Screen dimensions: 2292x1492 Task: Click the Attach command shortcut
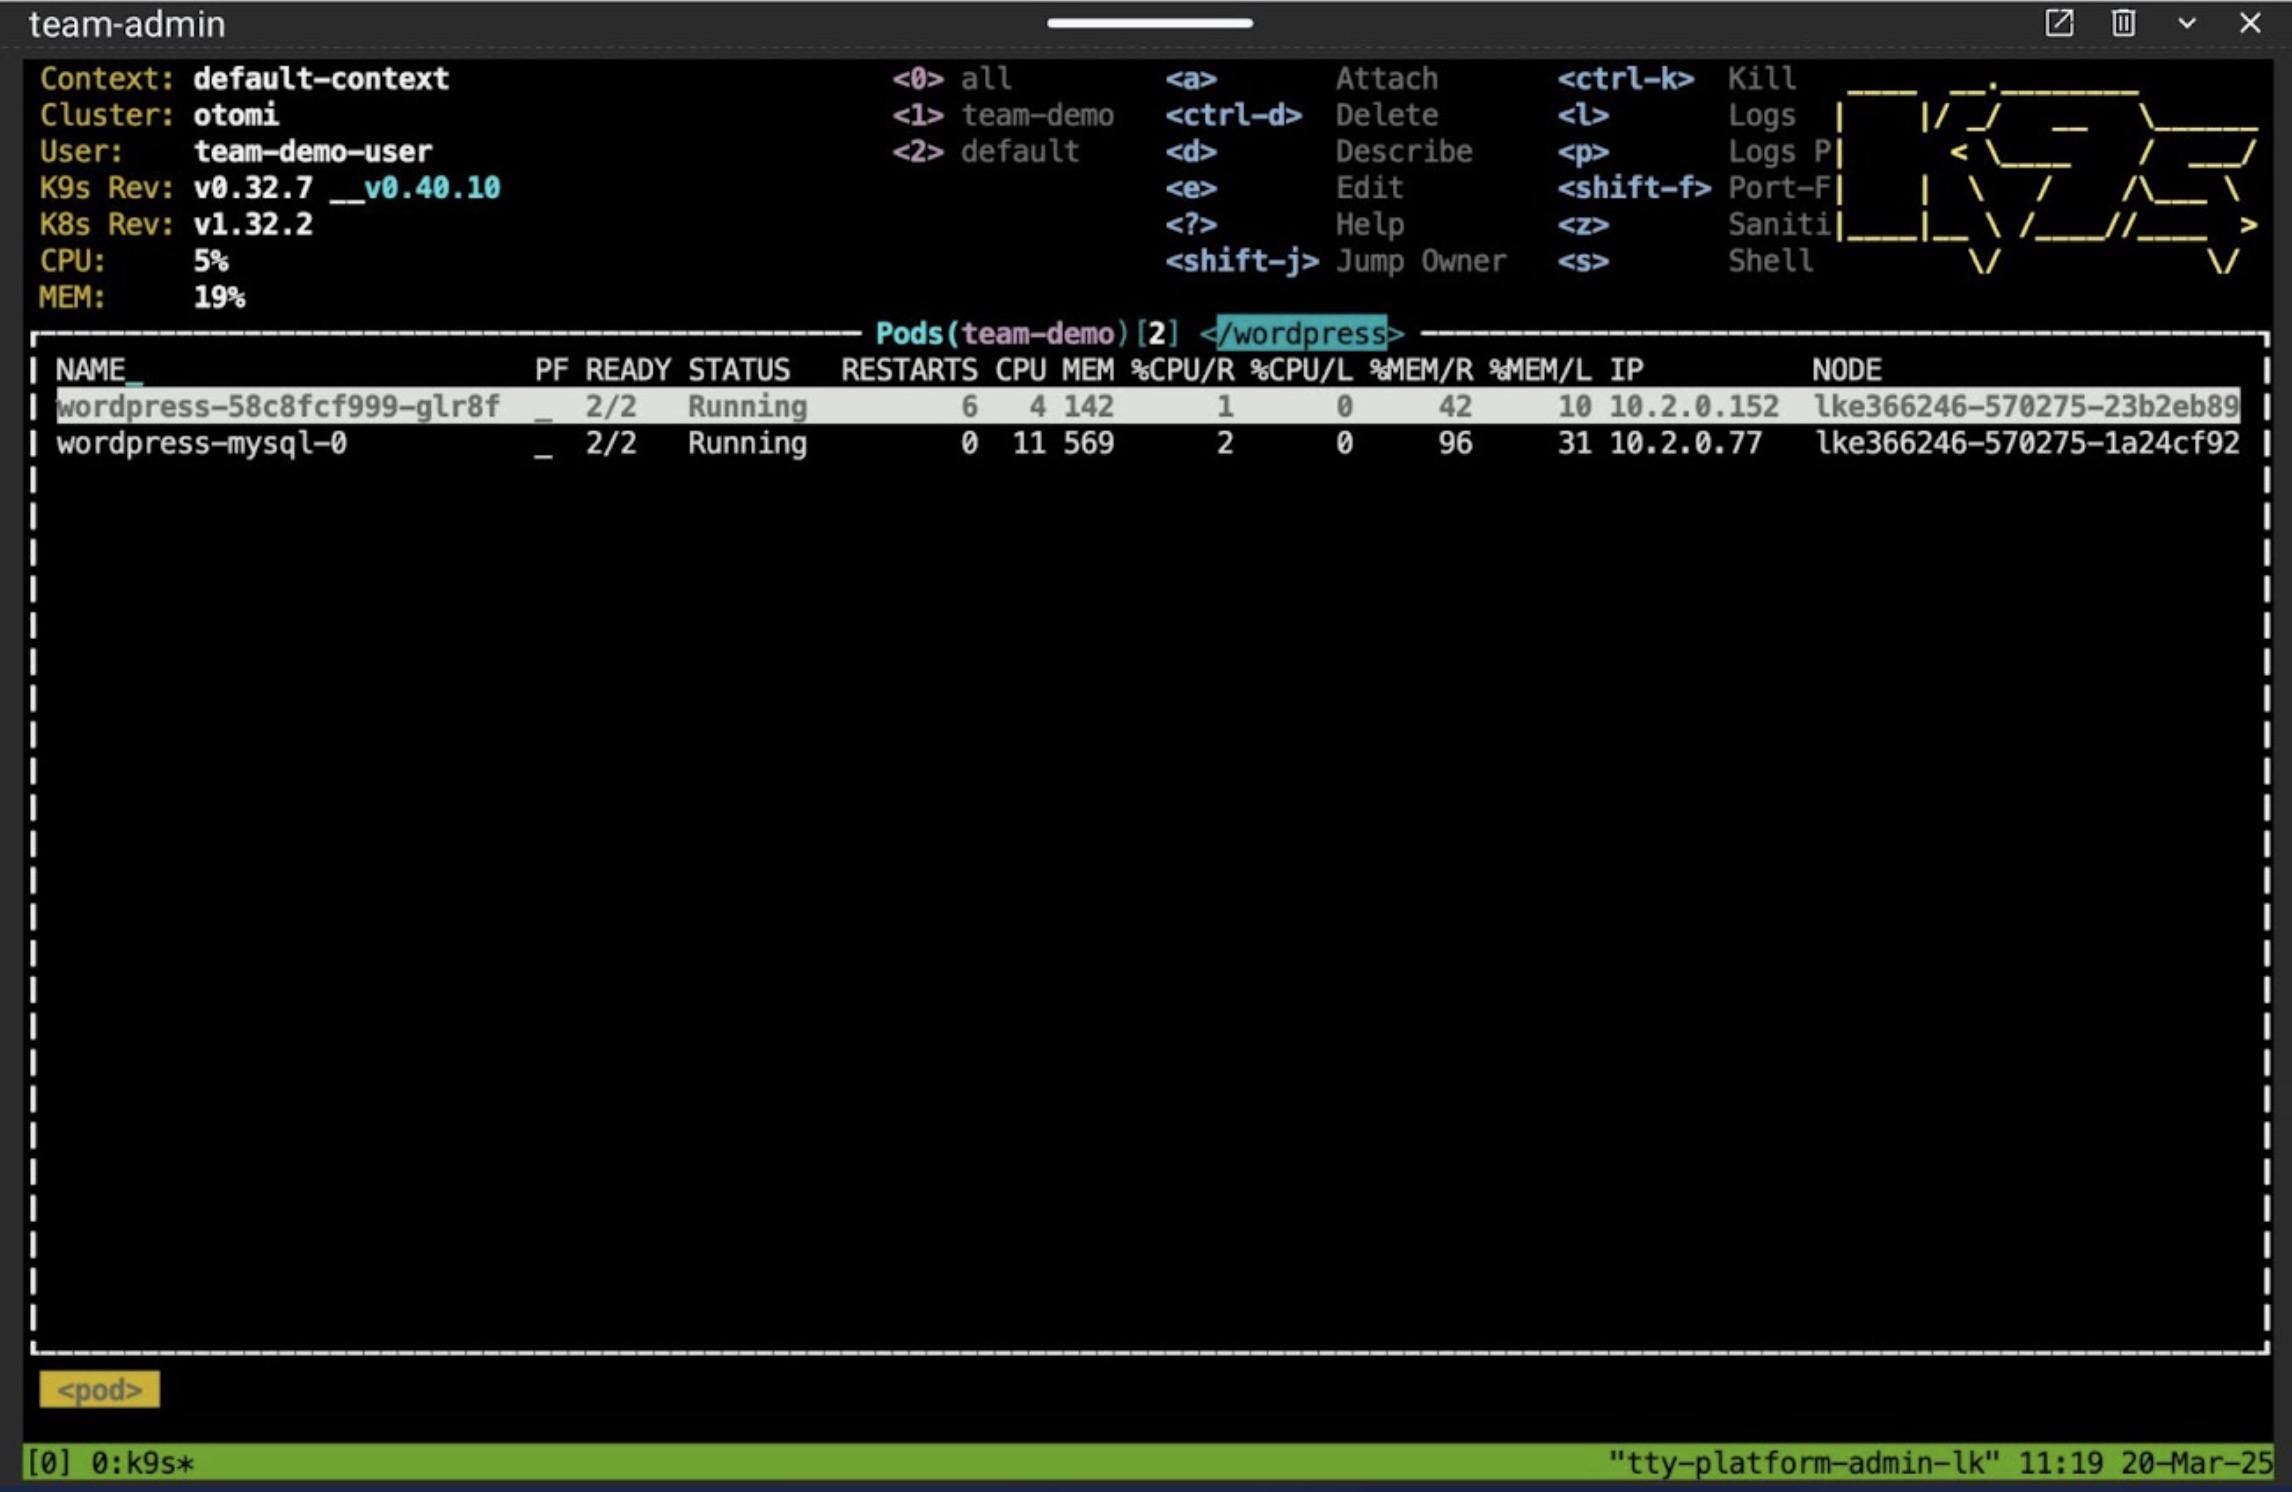tap(1386, 79)
